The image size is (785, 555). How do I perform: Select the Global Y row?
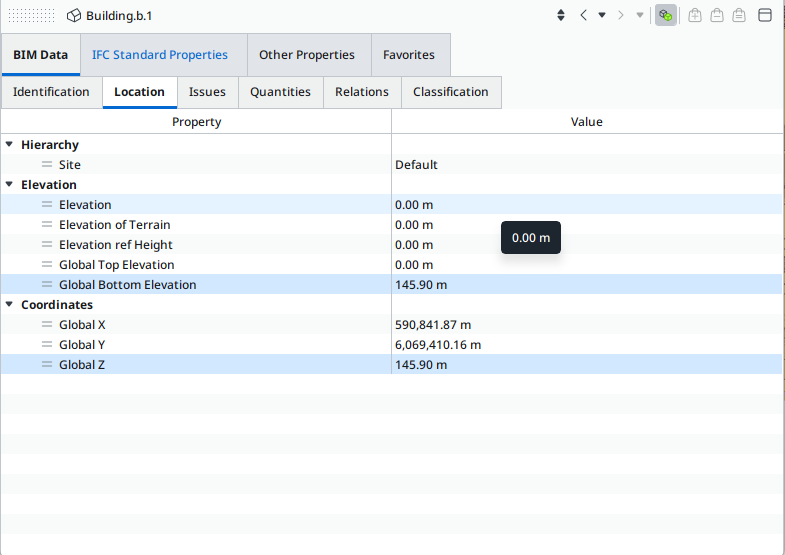pyautogui.click(x=391, y=344)
